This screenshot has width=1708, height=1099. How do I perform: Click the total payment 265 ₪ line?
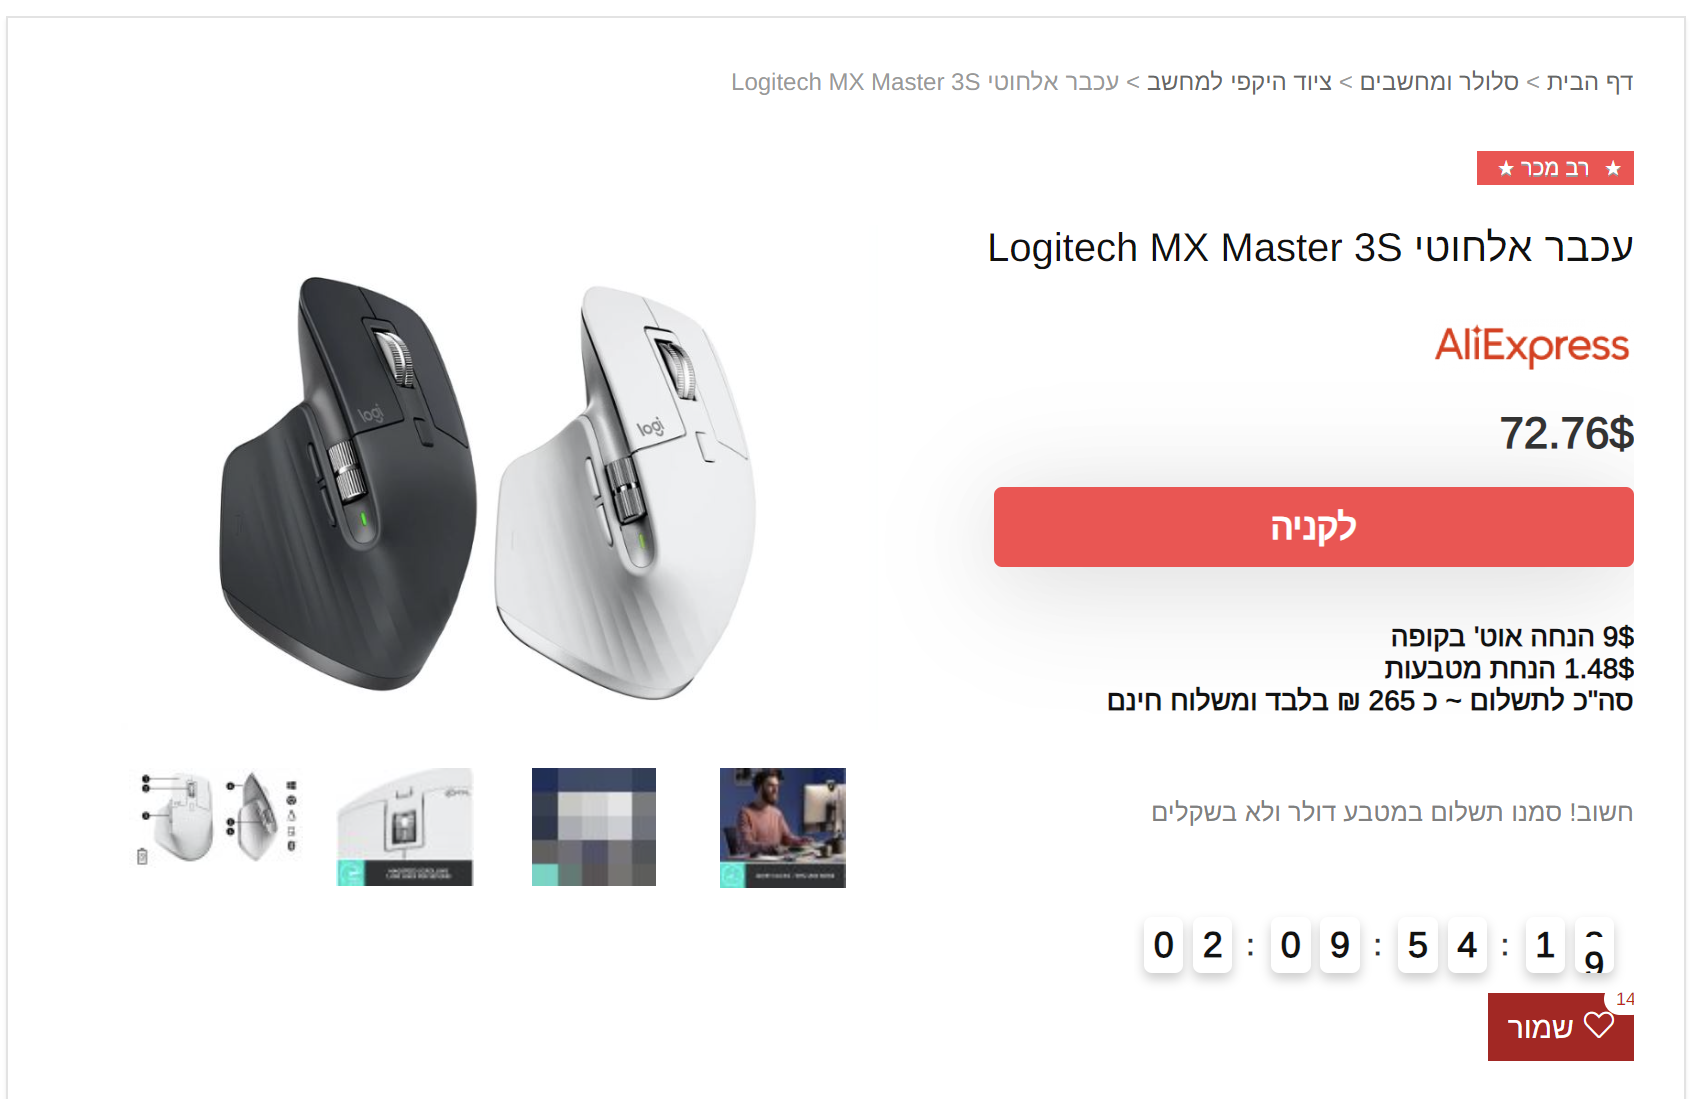click(x=1370, y=700)
